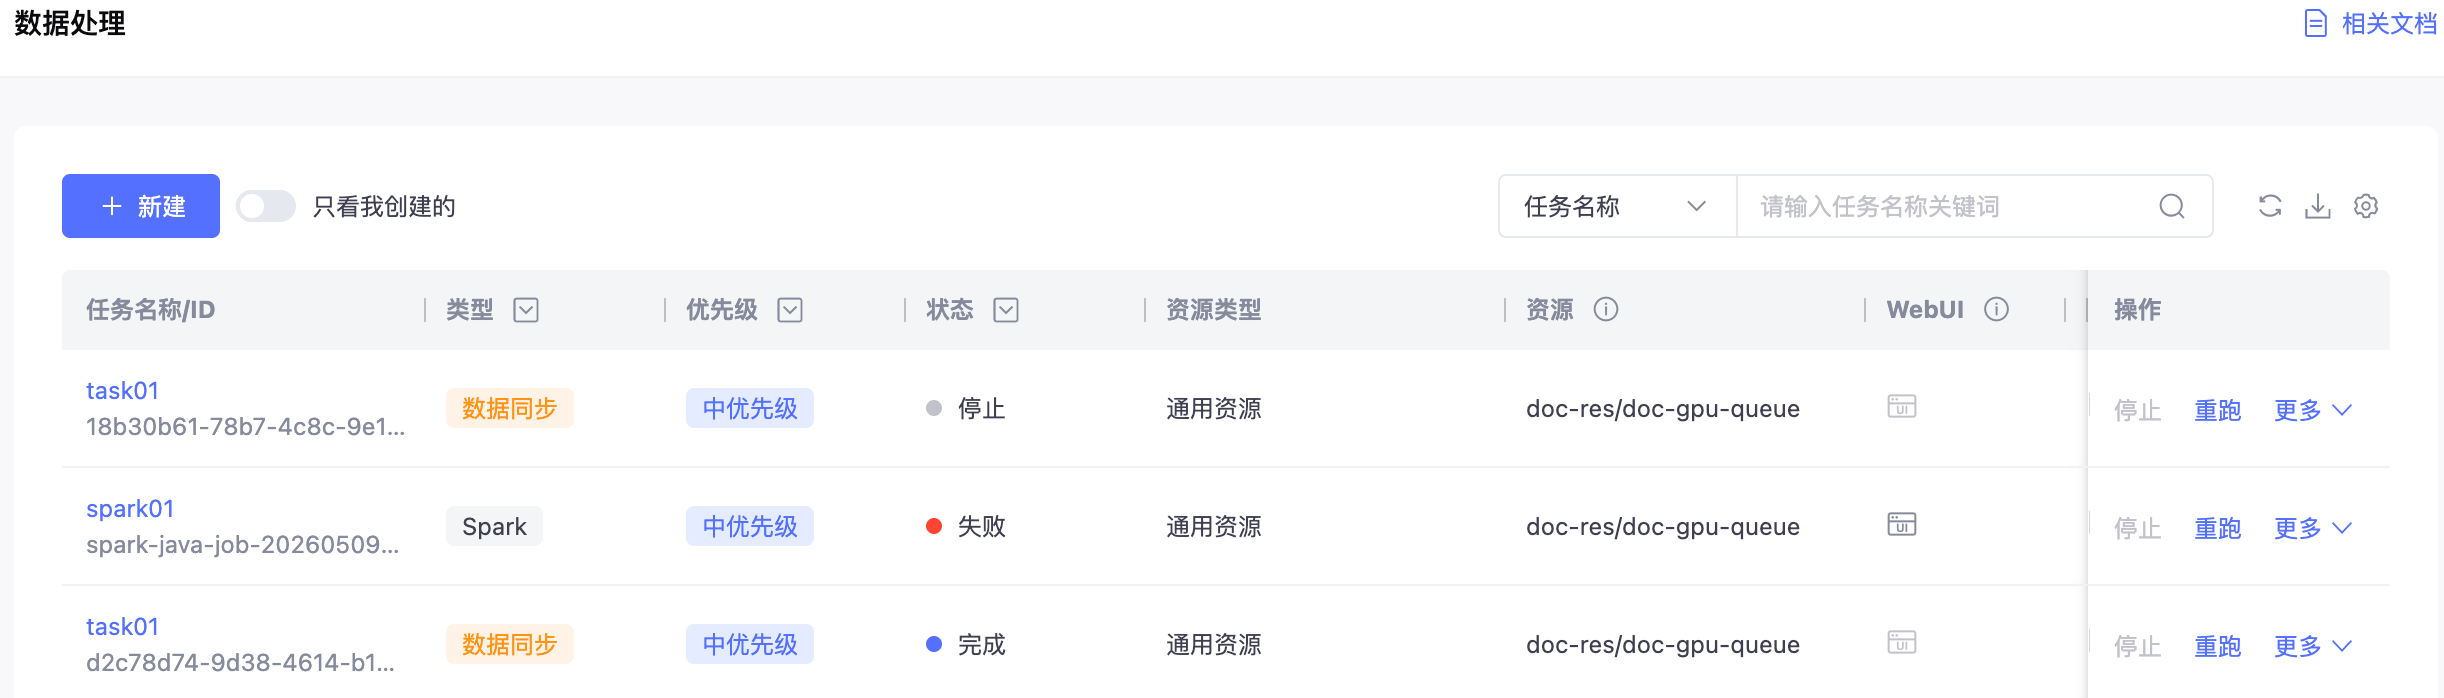Expand 更多 menu for the spark01 row

coord(2312,528)
